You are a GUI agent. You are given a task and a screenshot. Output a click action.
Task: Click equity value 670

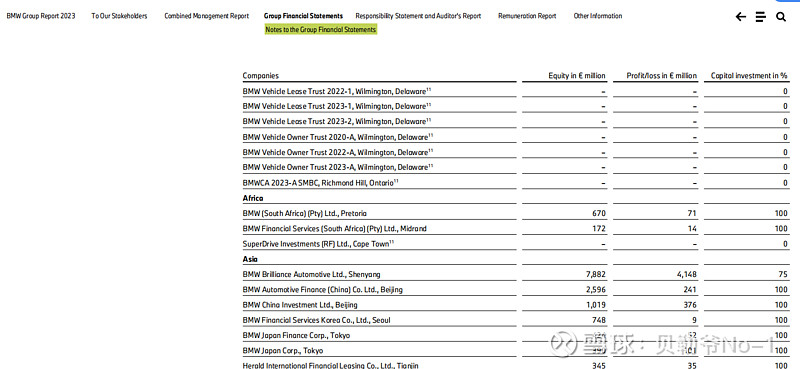click(599, 213)
